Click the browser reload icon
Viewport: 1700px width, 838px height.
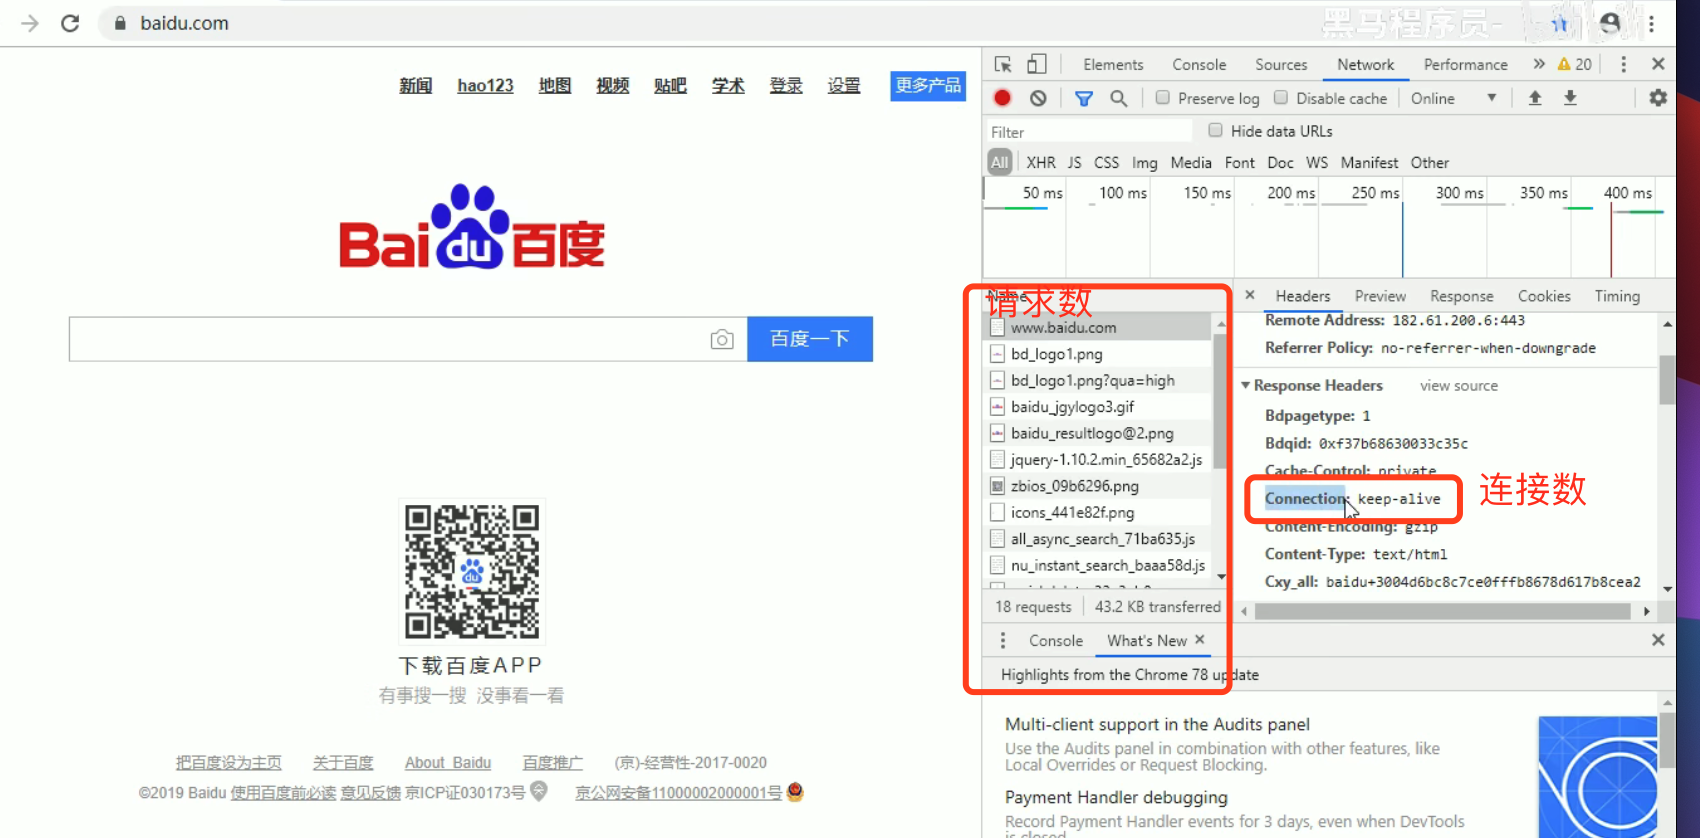[x=70, y=23]
